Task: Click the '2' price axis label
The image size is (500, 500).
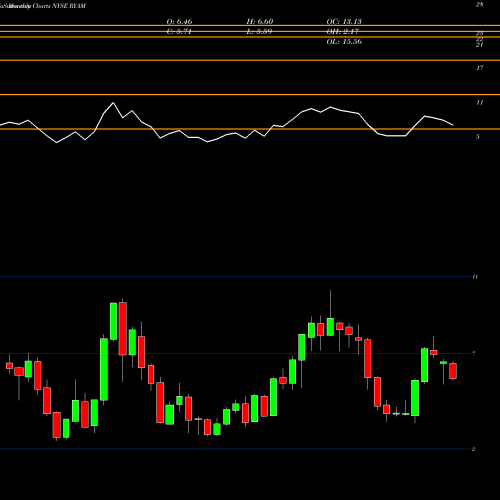Action: [x=473, y=449]
